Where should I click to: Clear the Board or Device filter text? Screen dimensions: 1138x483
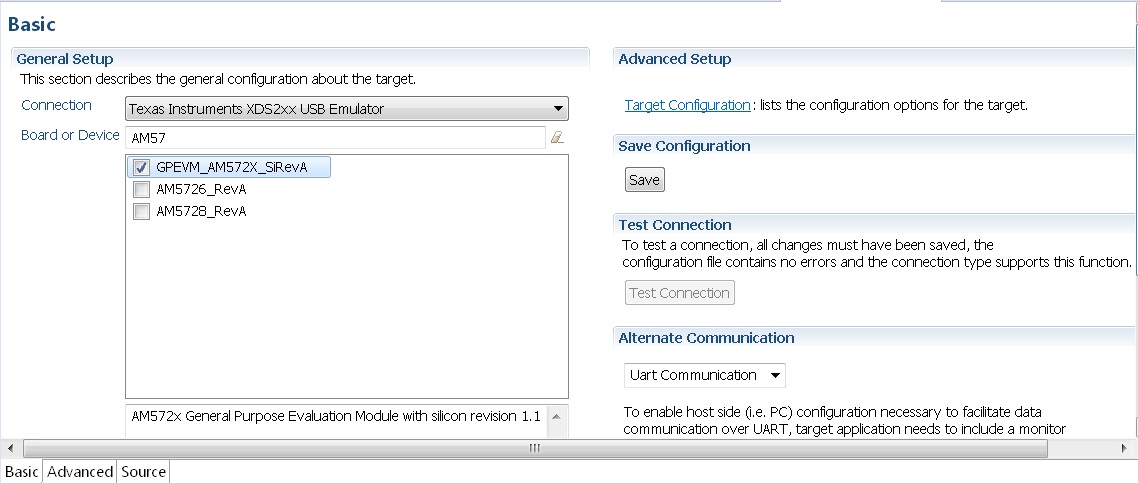pyautogui.click(x=558, y=137)
